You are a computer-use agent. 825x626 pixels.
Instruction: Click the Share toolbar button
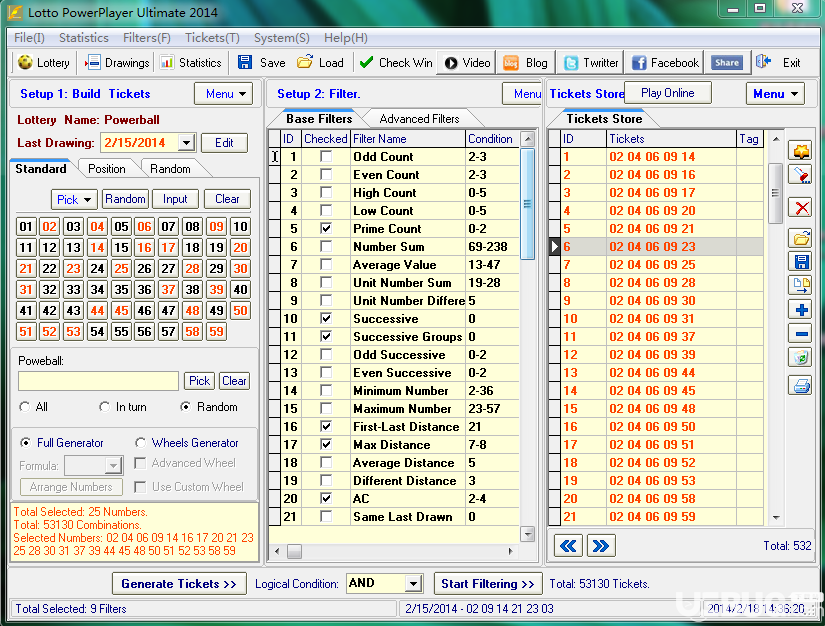pyautogui.click(x=727, y=63)
